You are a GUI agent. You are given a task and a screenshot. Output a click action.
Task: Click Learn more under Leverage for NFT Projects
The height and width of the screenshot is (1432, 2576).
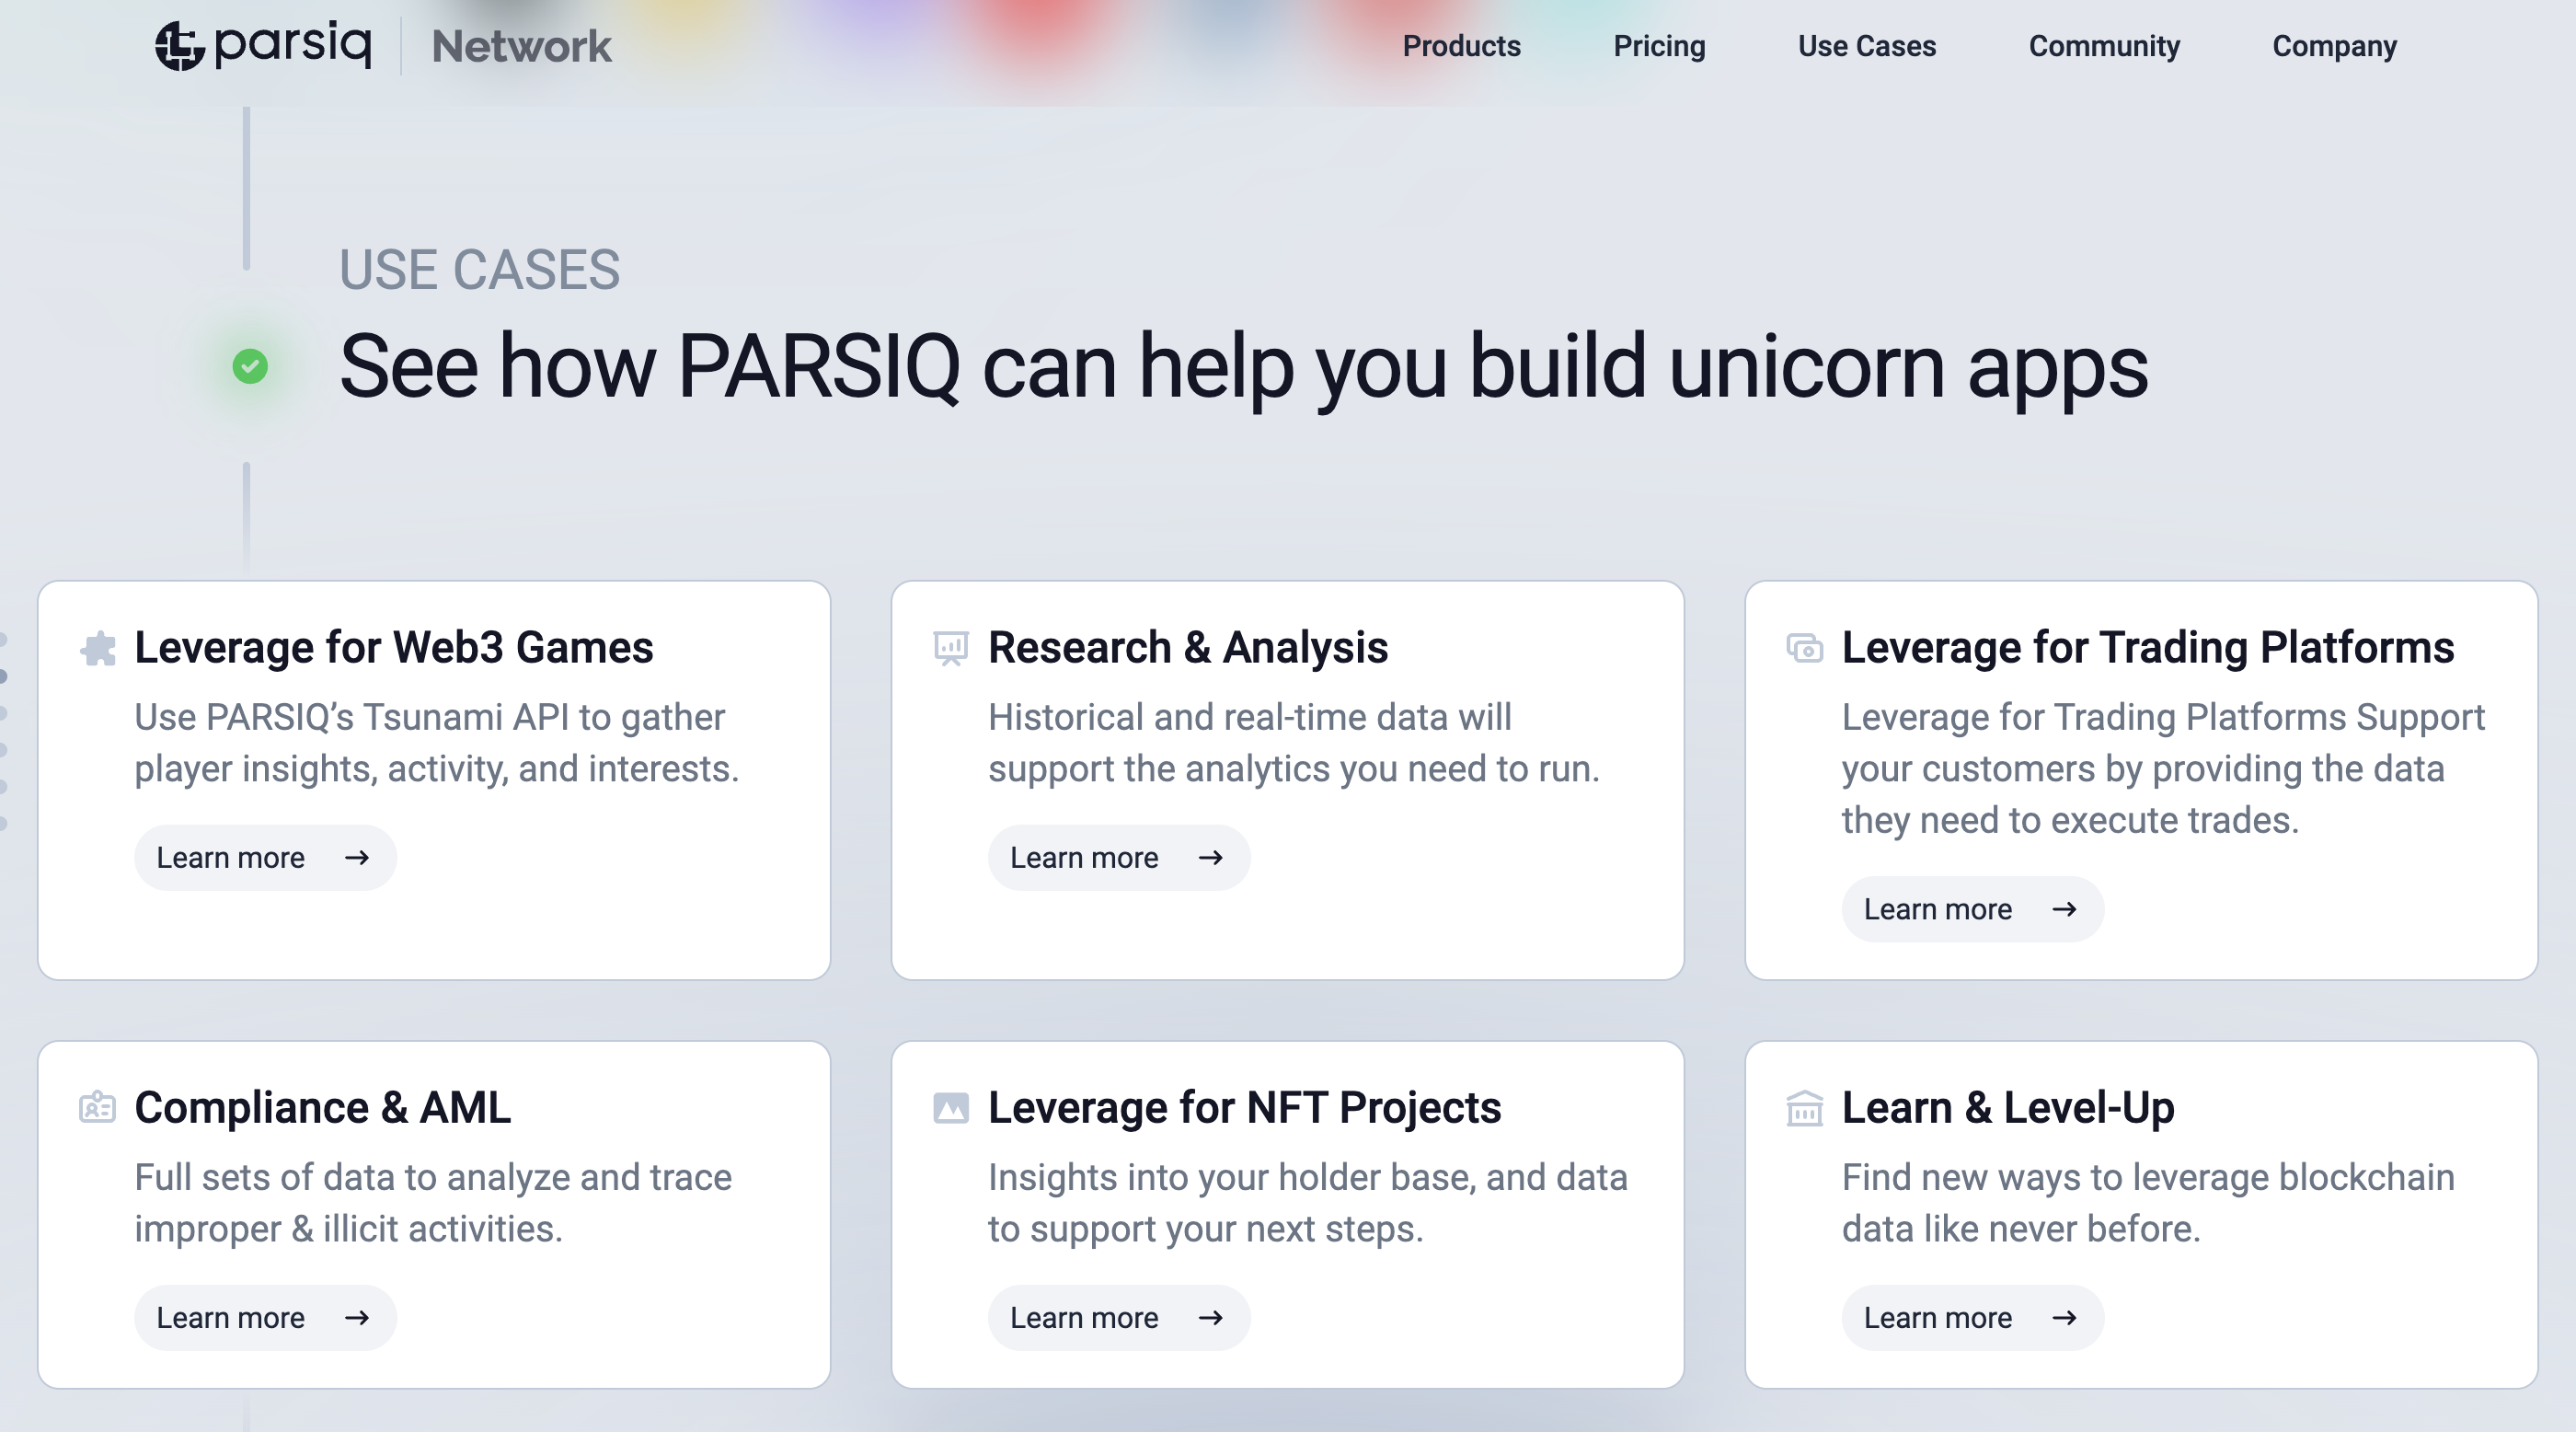pyautogui.click(x=1117, y=1318)
